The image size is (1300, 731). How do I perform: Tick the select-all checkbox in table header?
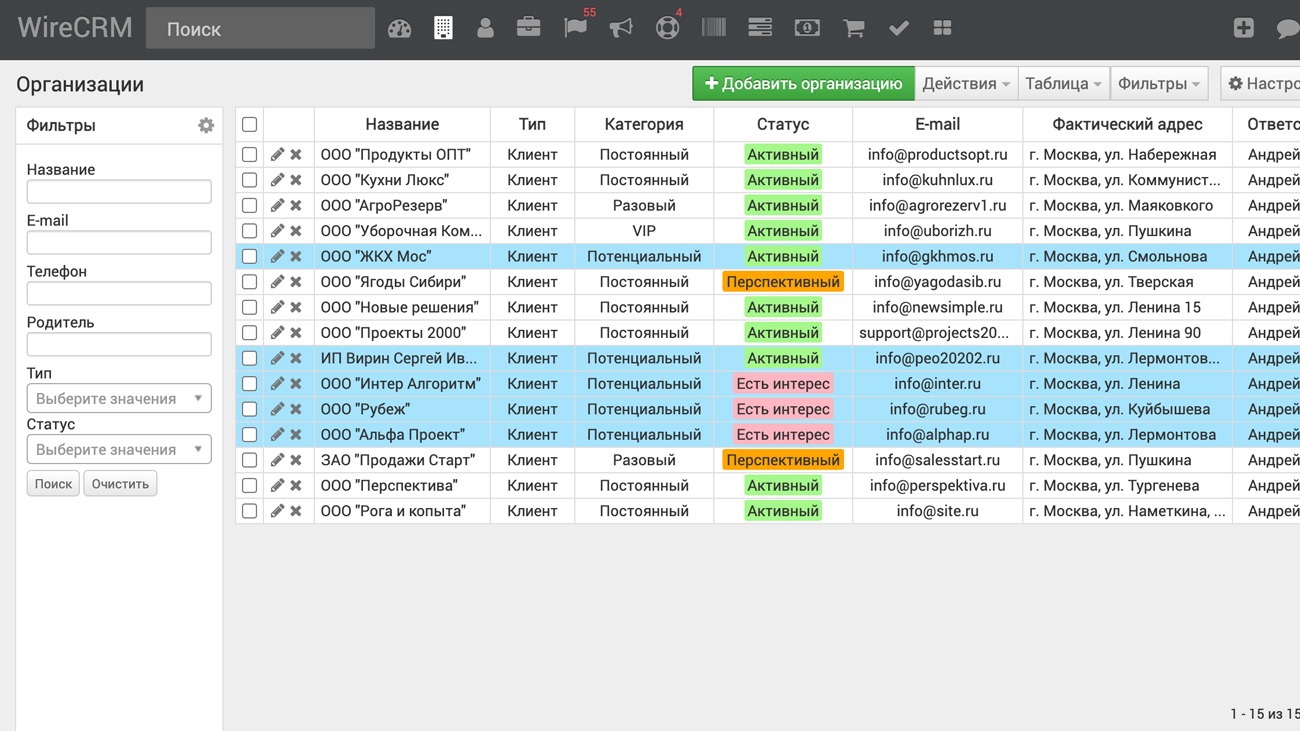click(x=249, y=124)
